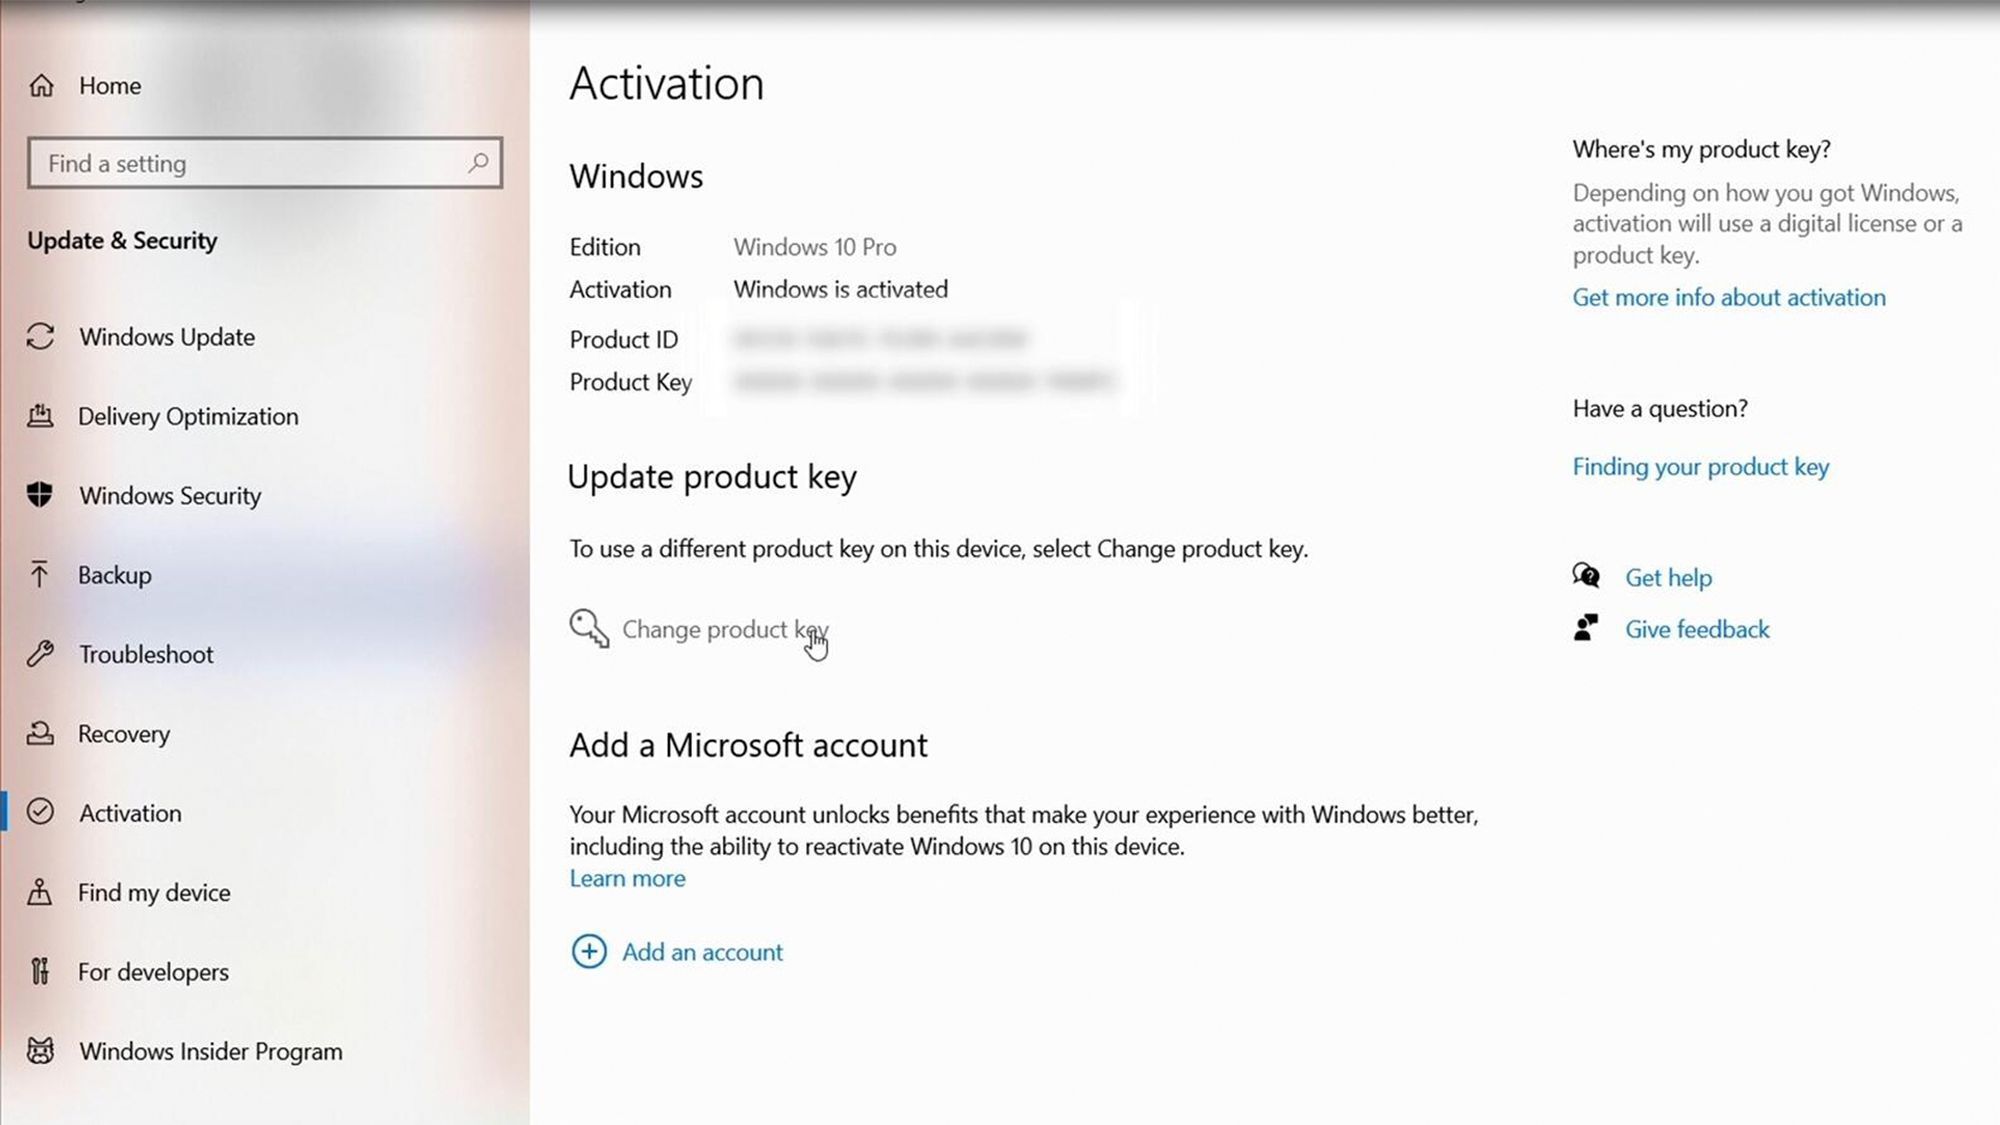Click Get more info about activation
The width and height of the screenshot is (2000, 1125).
coord(1729,297)
